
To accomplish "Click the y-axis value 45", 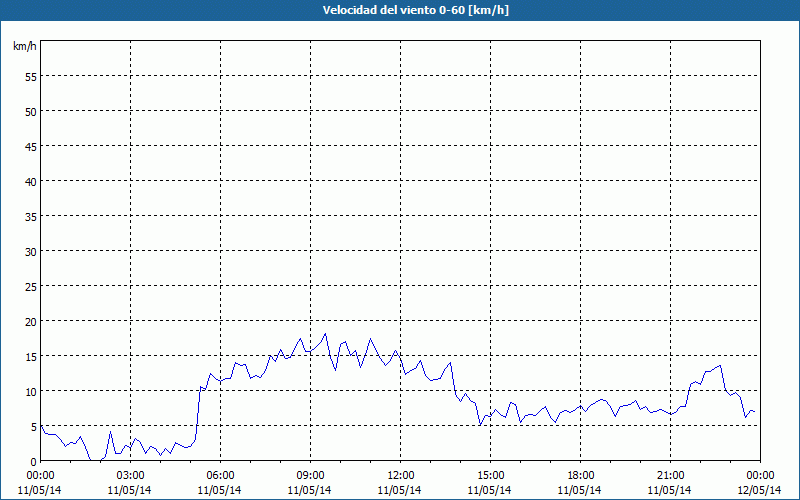I will (31, 146).
